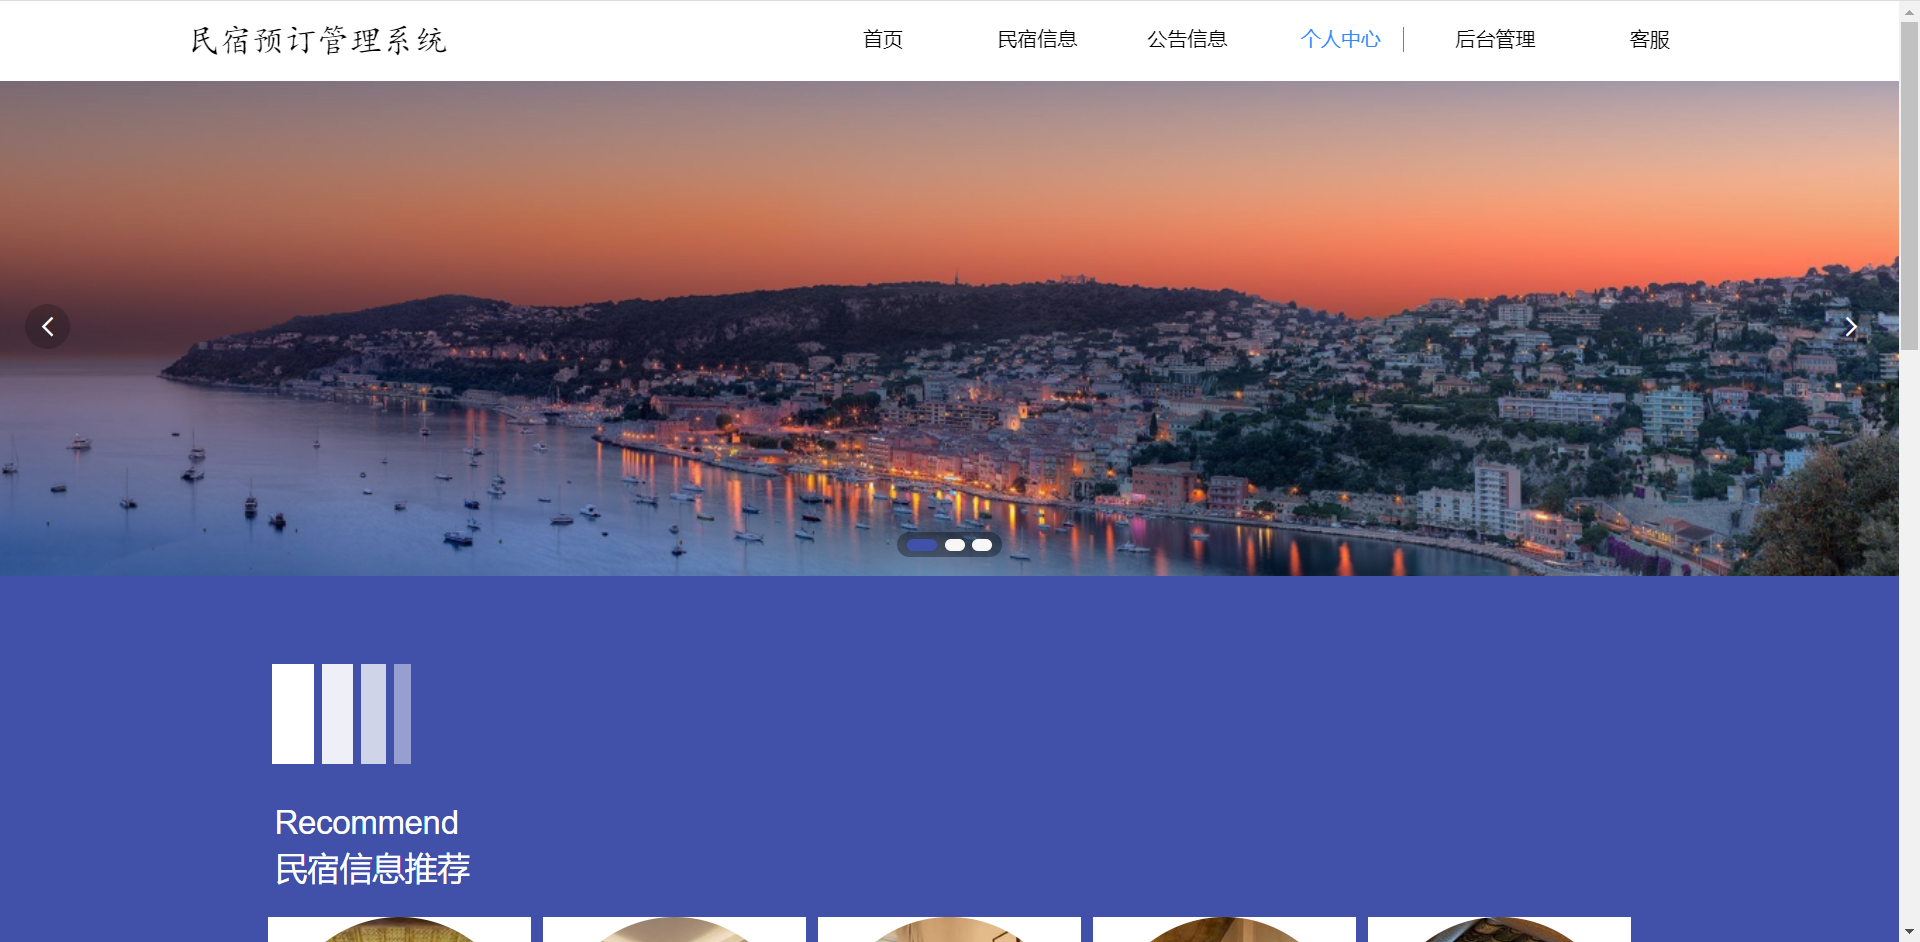The image size is (1920, 942).
Task: Open 后台管理 from the top menu
Action: pos(1495,40)
